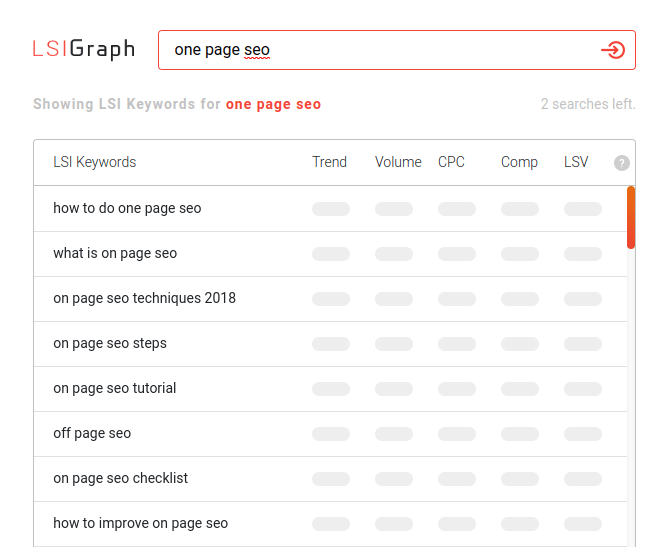Click the LSV column header

pos(577,162)
